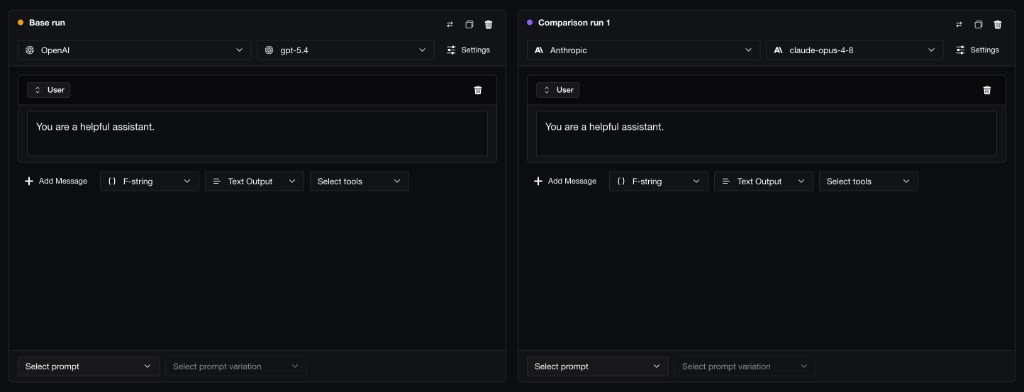
Task: Click the braces icon beside F-string in Base run
Action: pyautogui.click(x=112, y=182)
